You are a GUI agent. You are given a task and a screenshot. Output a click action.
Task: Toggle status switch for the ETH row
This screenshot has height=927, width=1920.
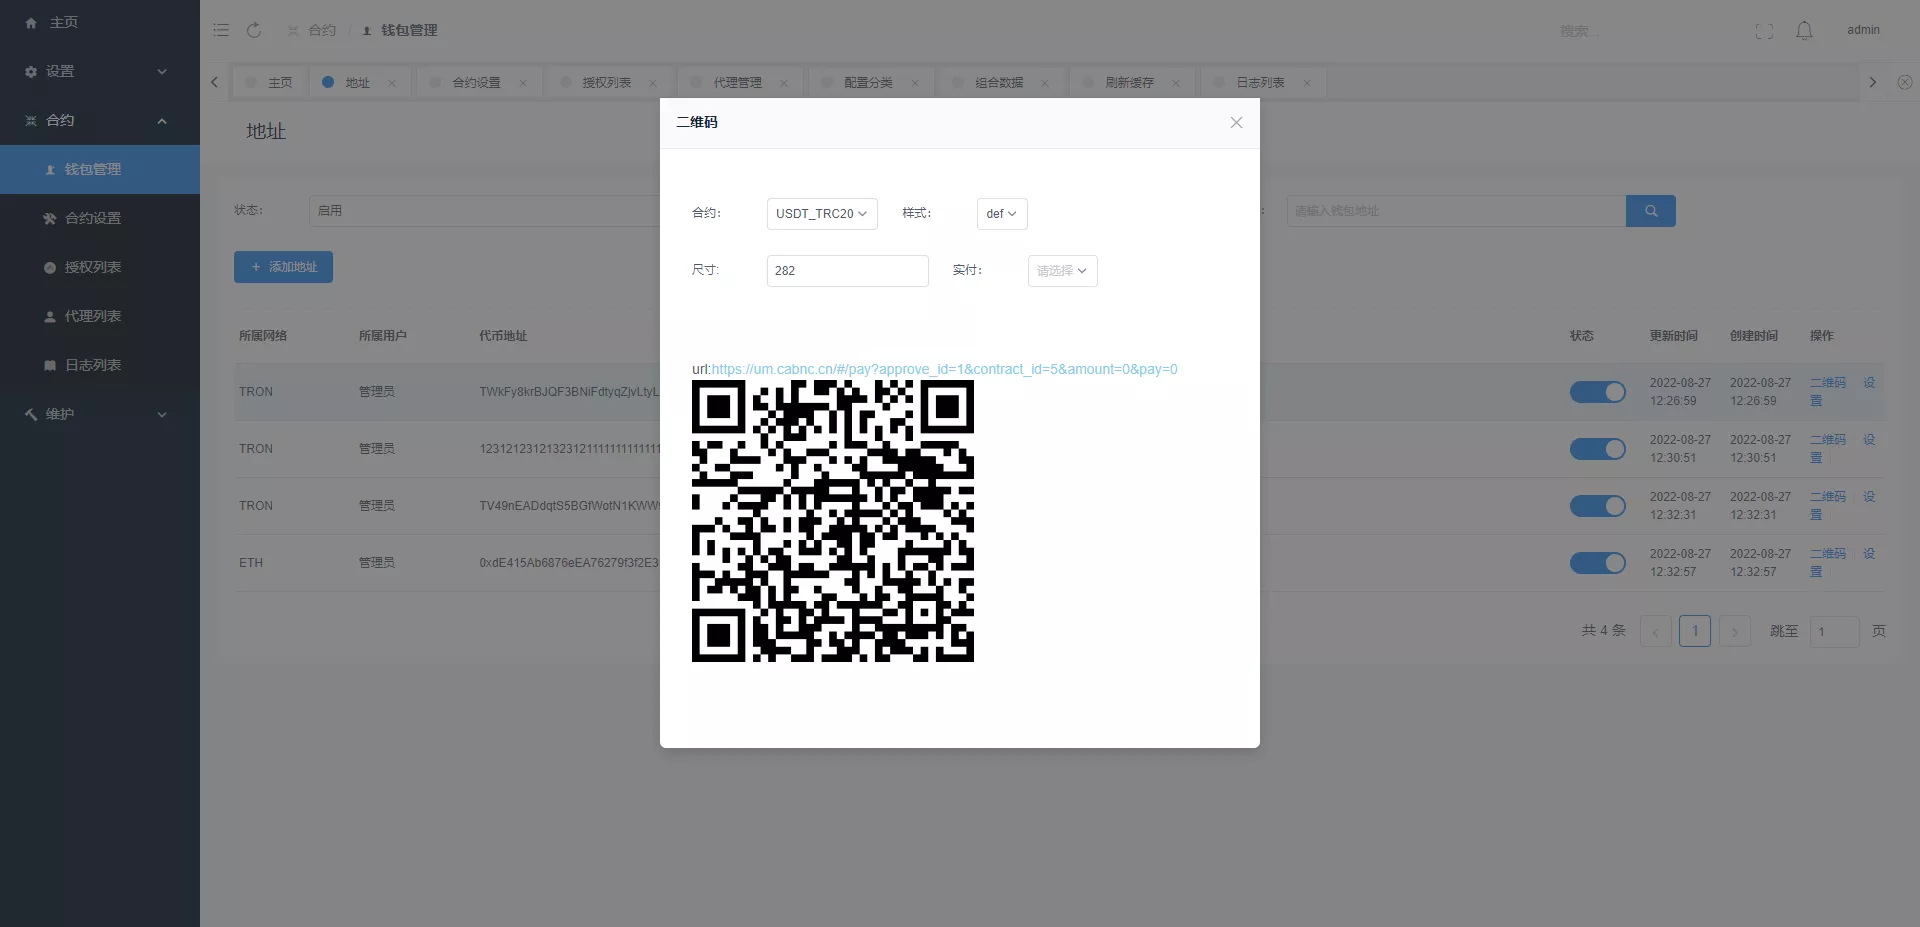1597,563
